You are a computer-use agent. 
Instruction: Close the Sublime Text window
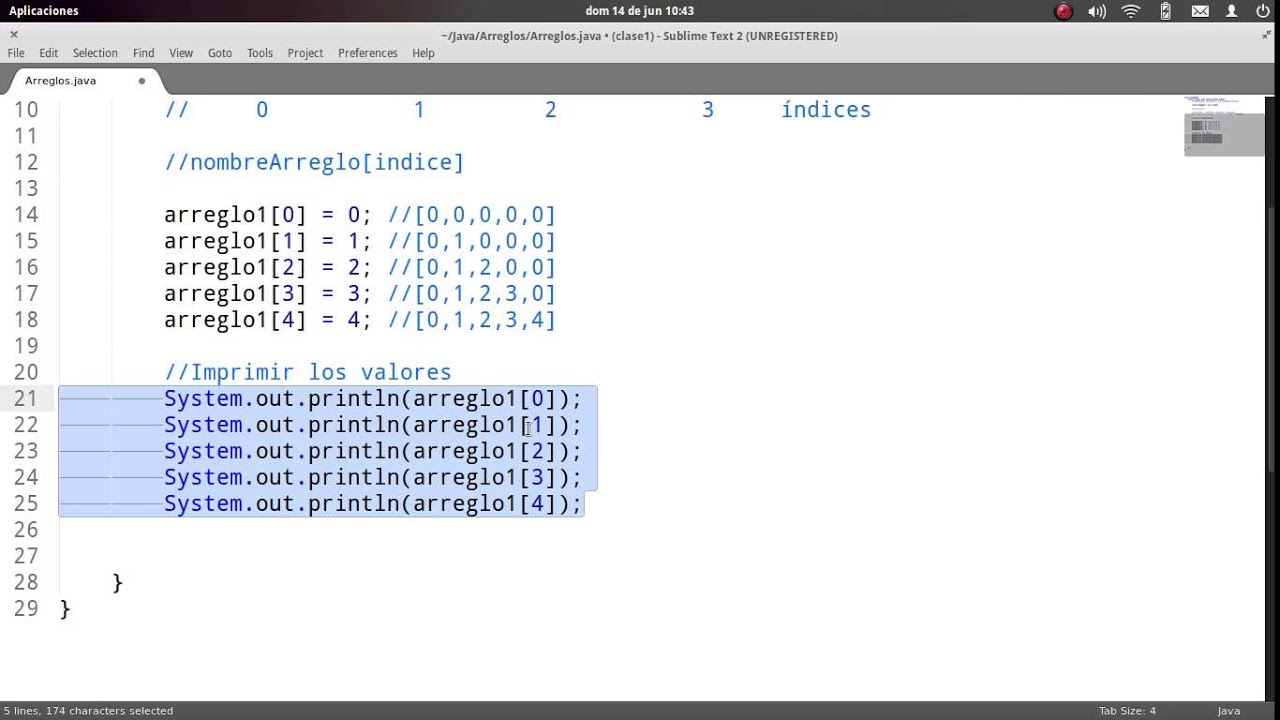(x=14, y=35)
